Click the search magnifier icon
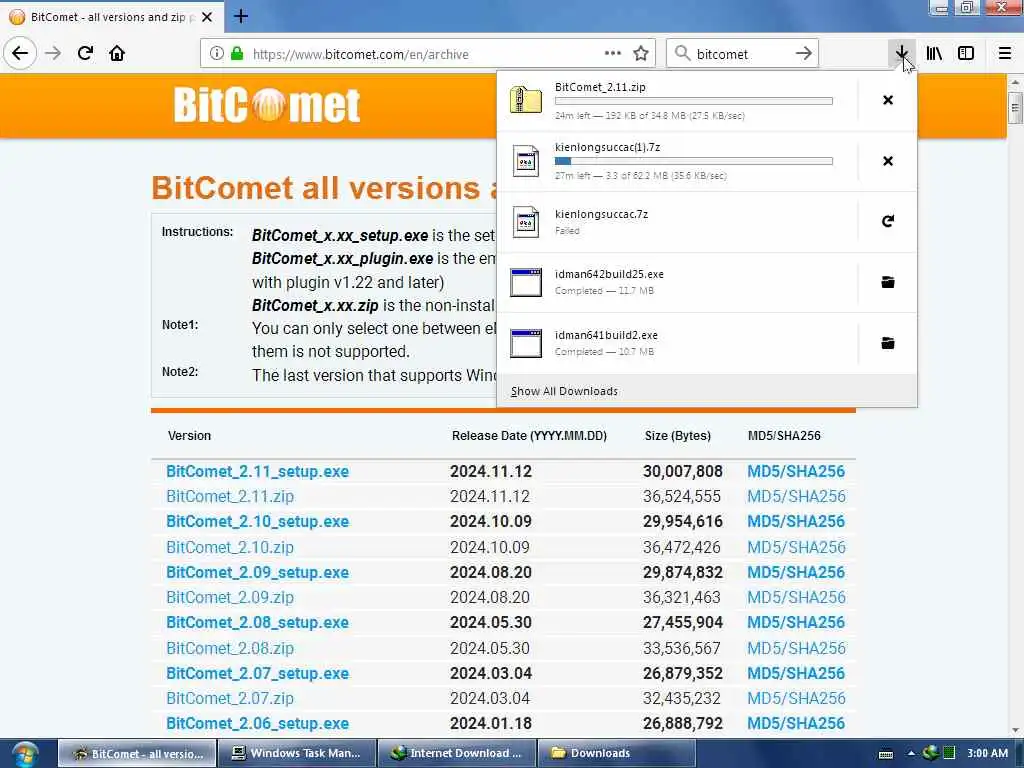 point(682,54)
